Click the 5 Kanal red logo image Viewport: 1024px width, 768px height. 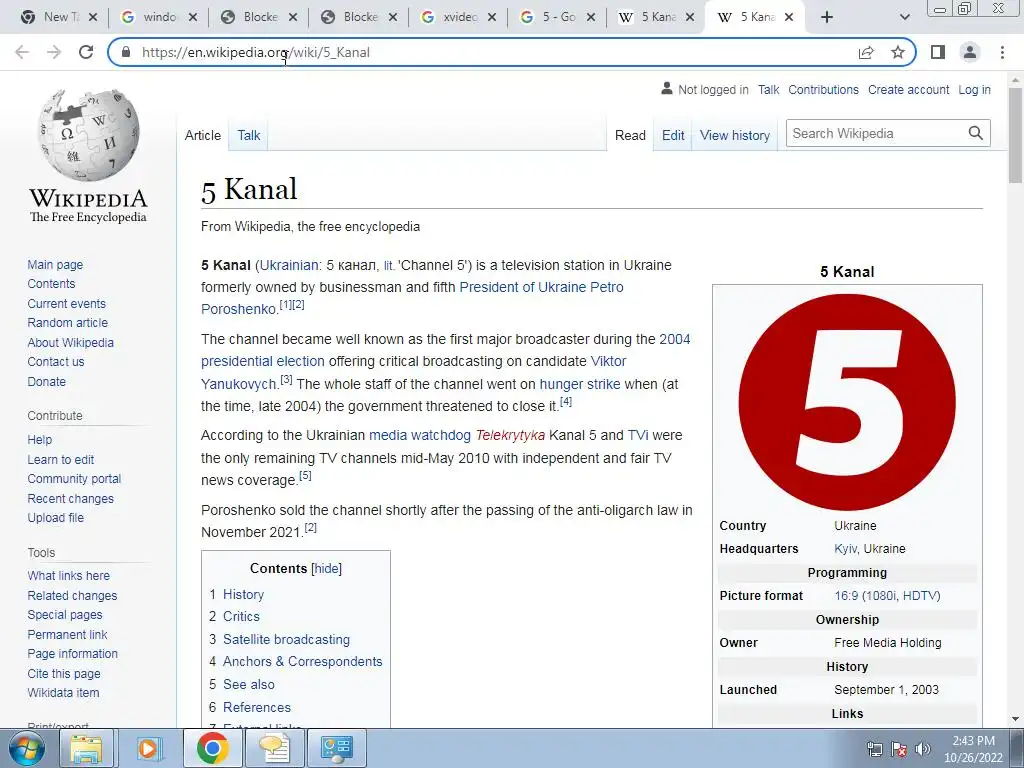click(847, 402)
